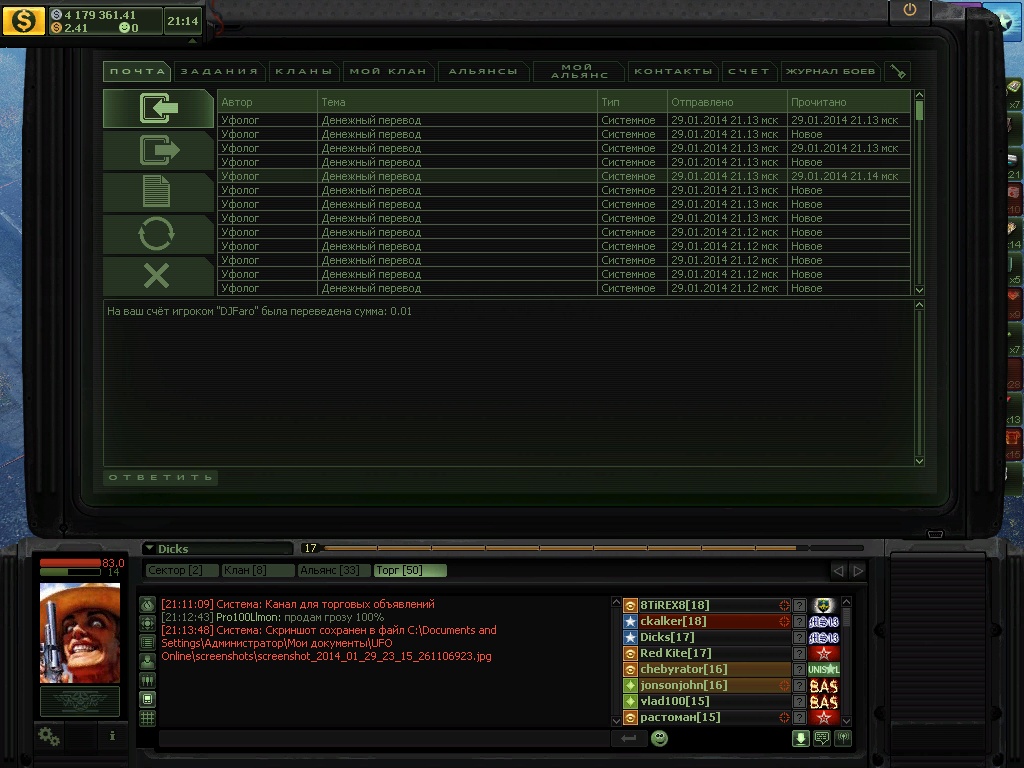The width and height of the screenshot is (1024, 768).
Task: Open the dollar account icon at top left
Action: [24, 21]
